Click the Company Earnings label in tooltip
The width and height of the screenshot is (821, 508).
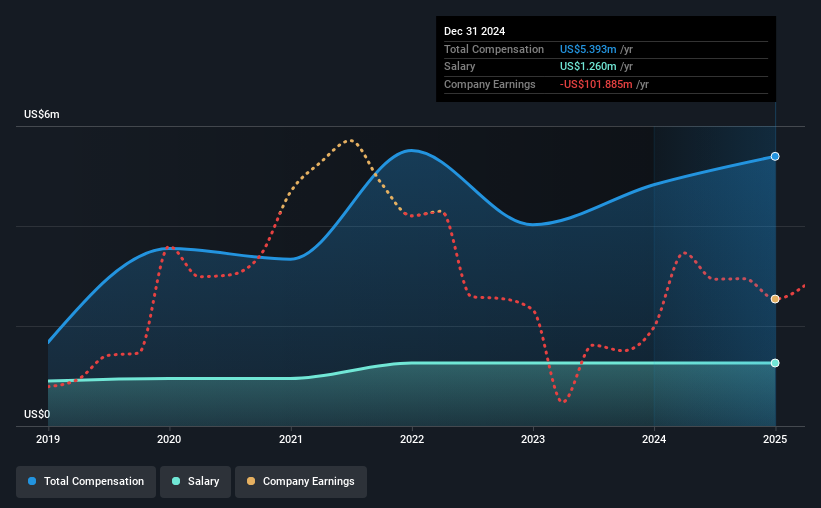[490, 84]
